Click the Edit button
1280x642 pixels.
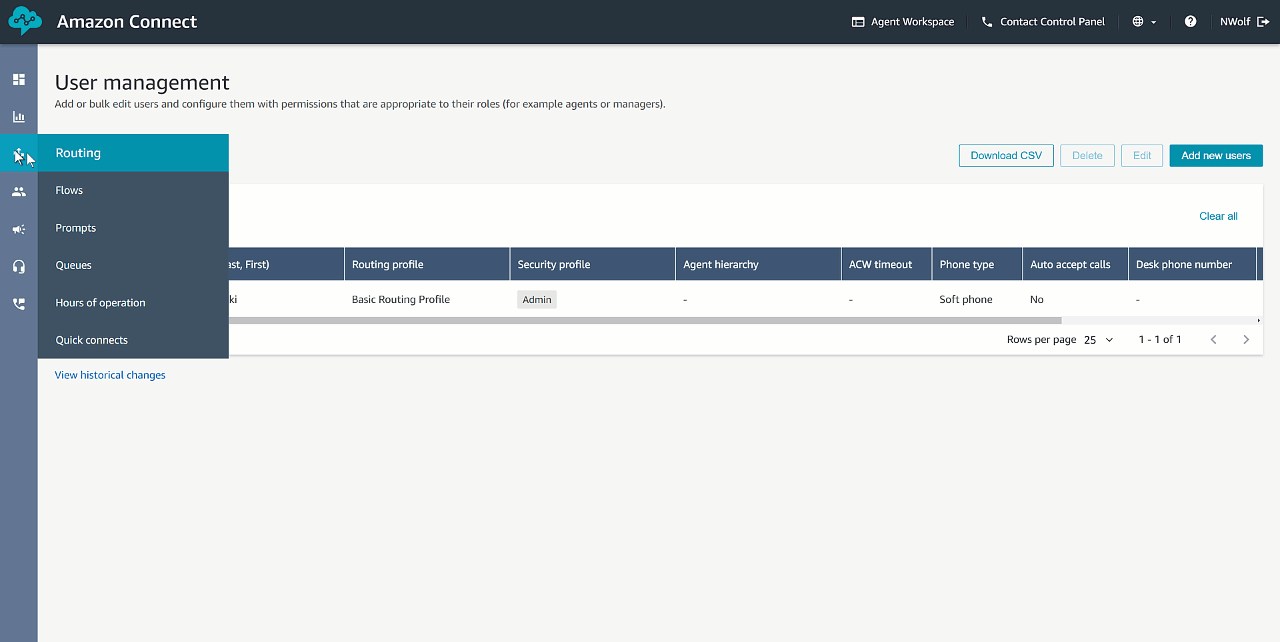1142,155
